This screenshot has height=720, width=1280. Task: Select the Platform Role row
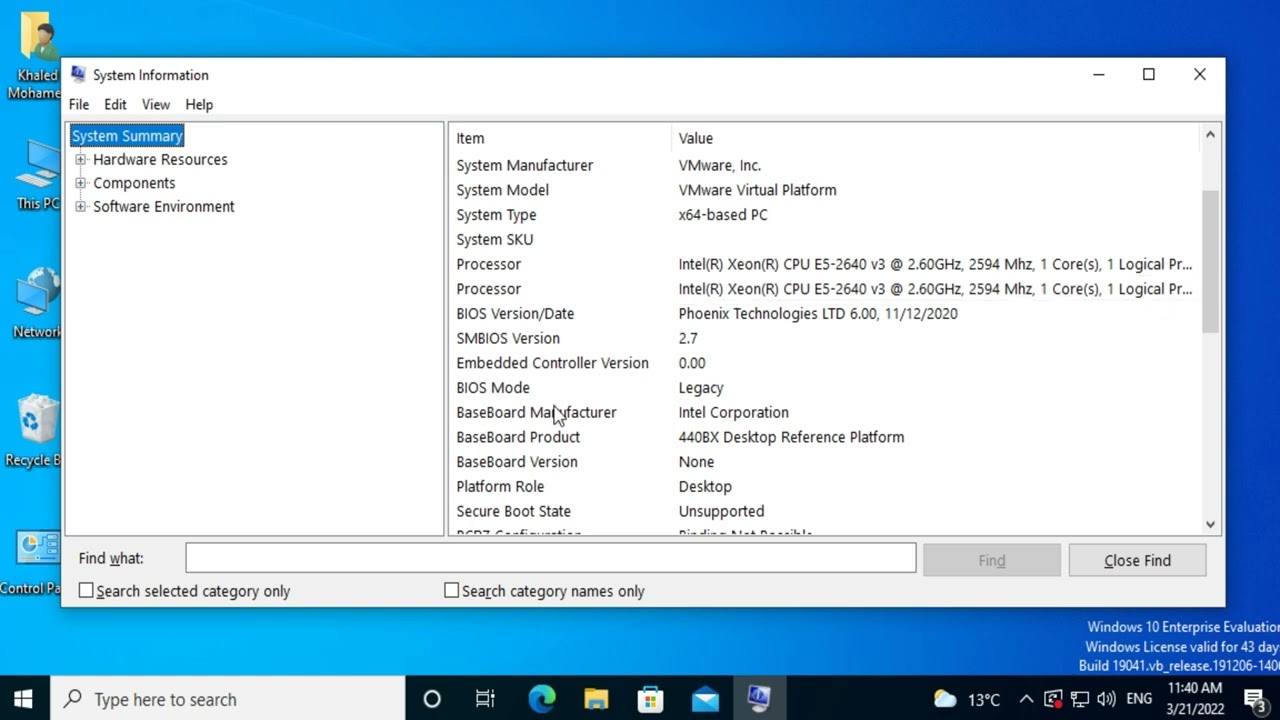824,486
